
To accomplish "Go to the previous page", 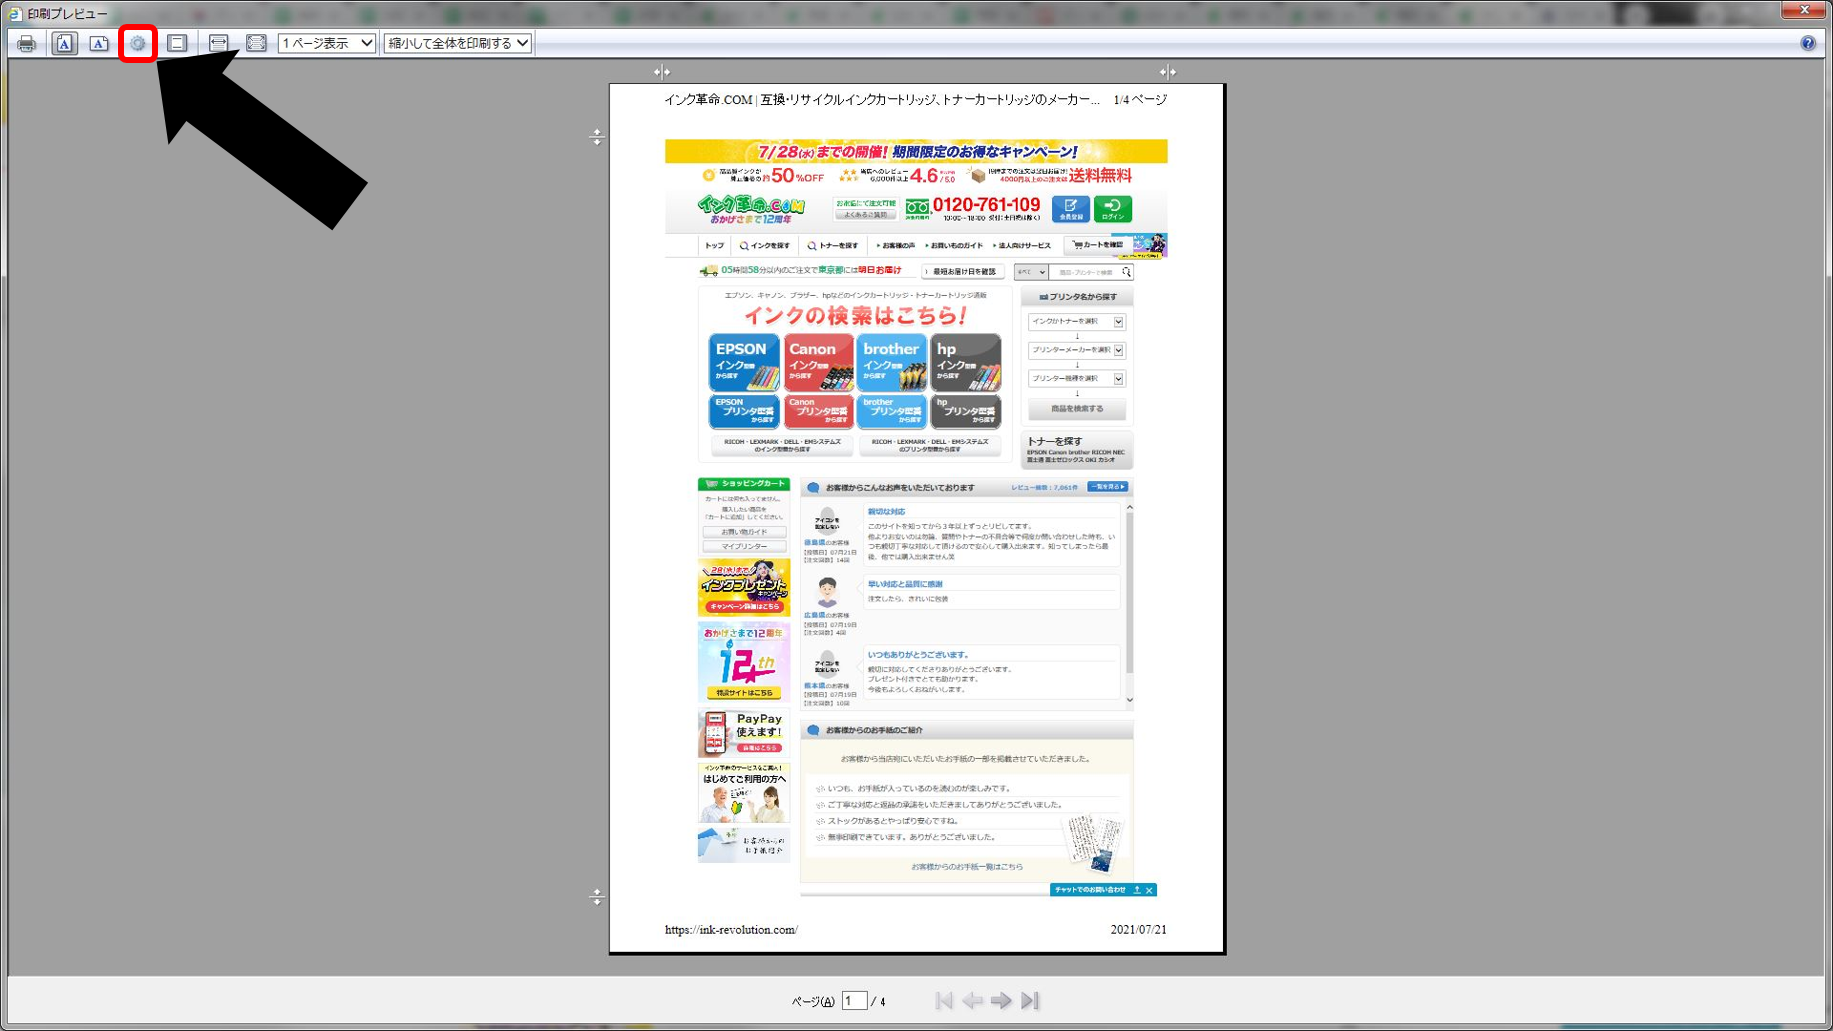I will click(972, 1001).
